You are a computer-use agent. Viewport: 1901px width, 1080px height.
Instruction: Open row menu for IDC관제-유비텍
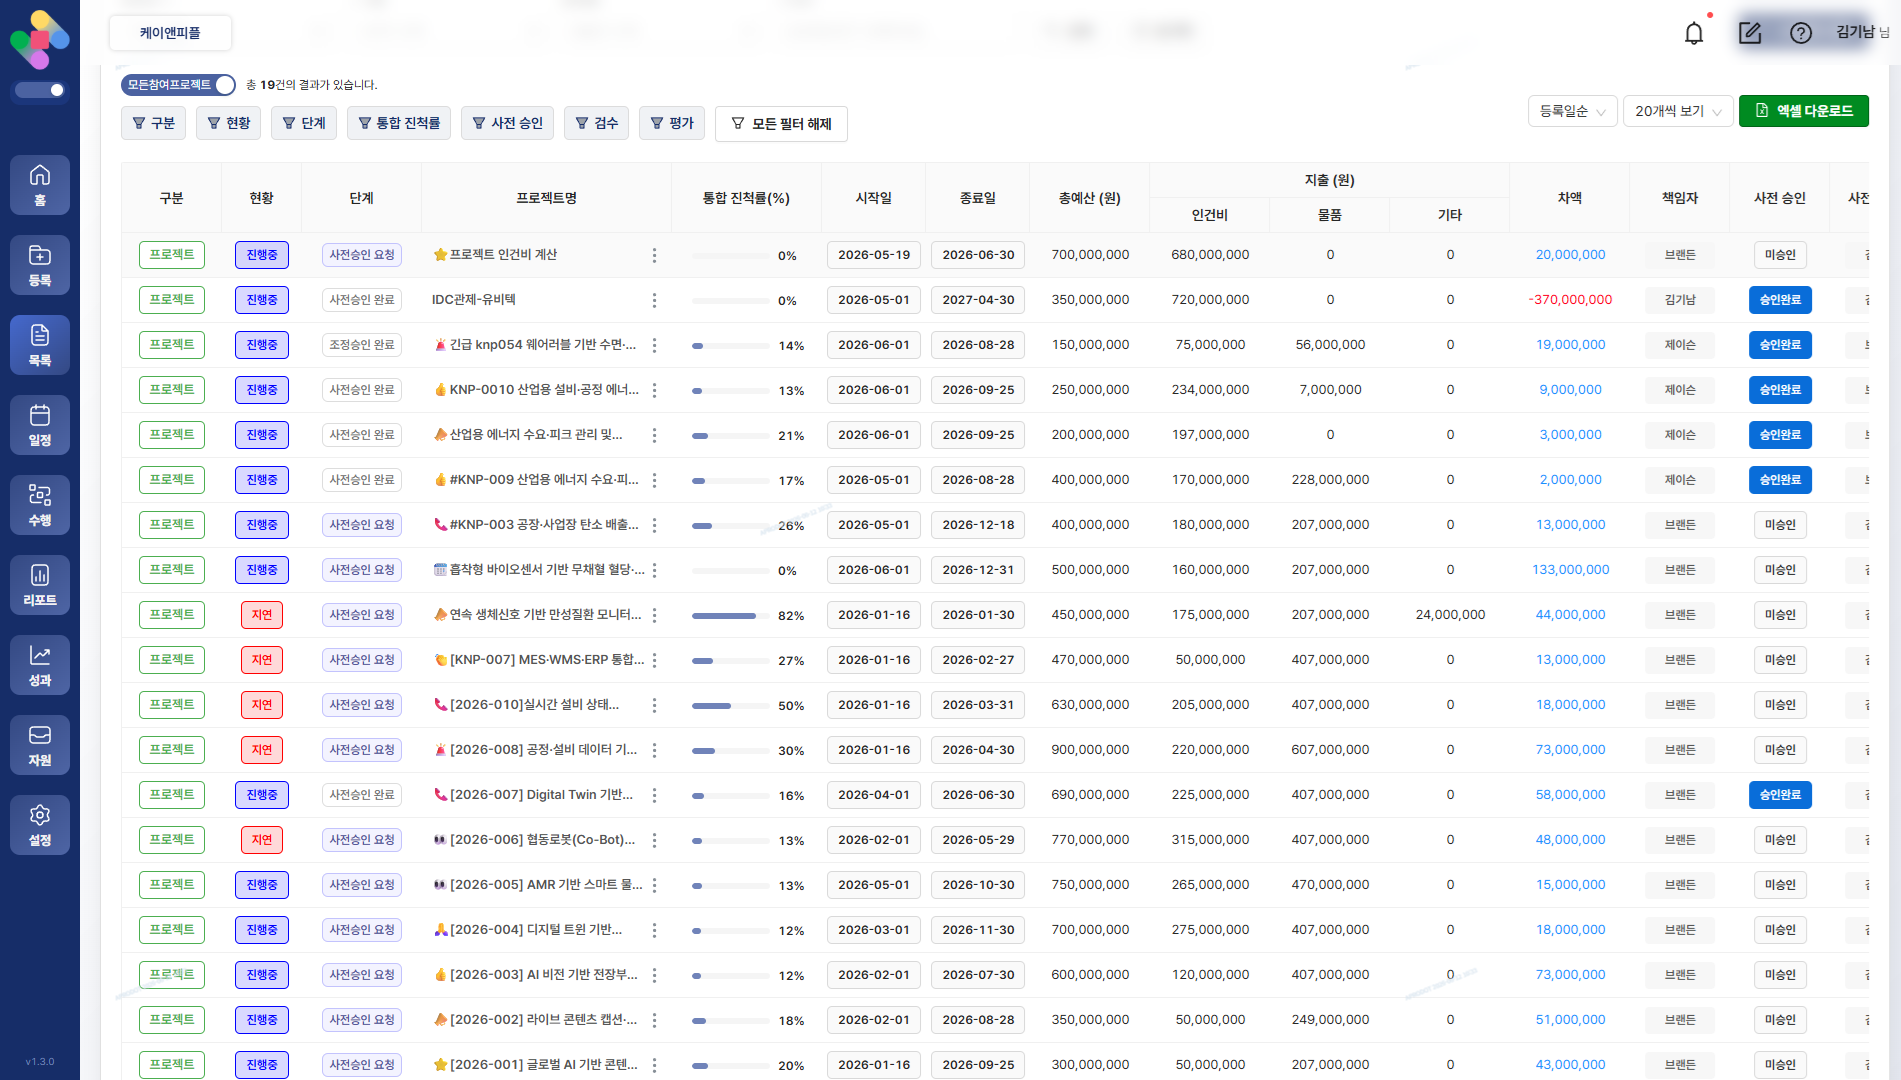(654, 300)
